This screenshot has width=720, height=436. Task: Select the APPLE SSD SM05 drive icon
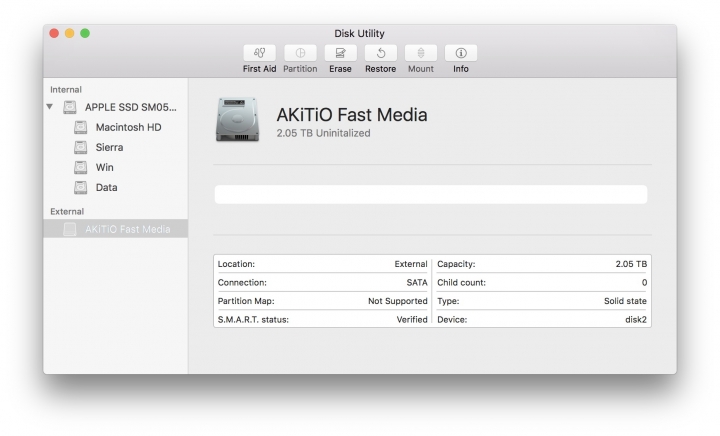(70, 107)
